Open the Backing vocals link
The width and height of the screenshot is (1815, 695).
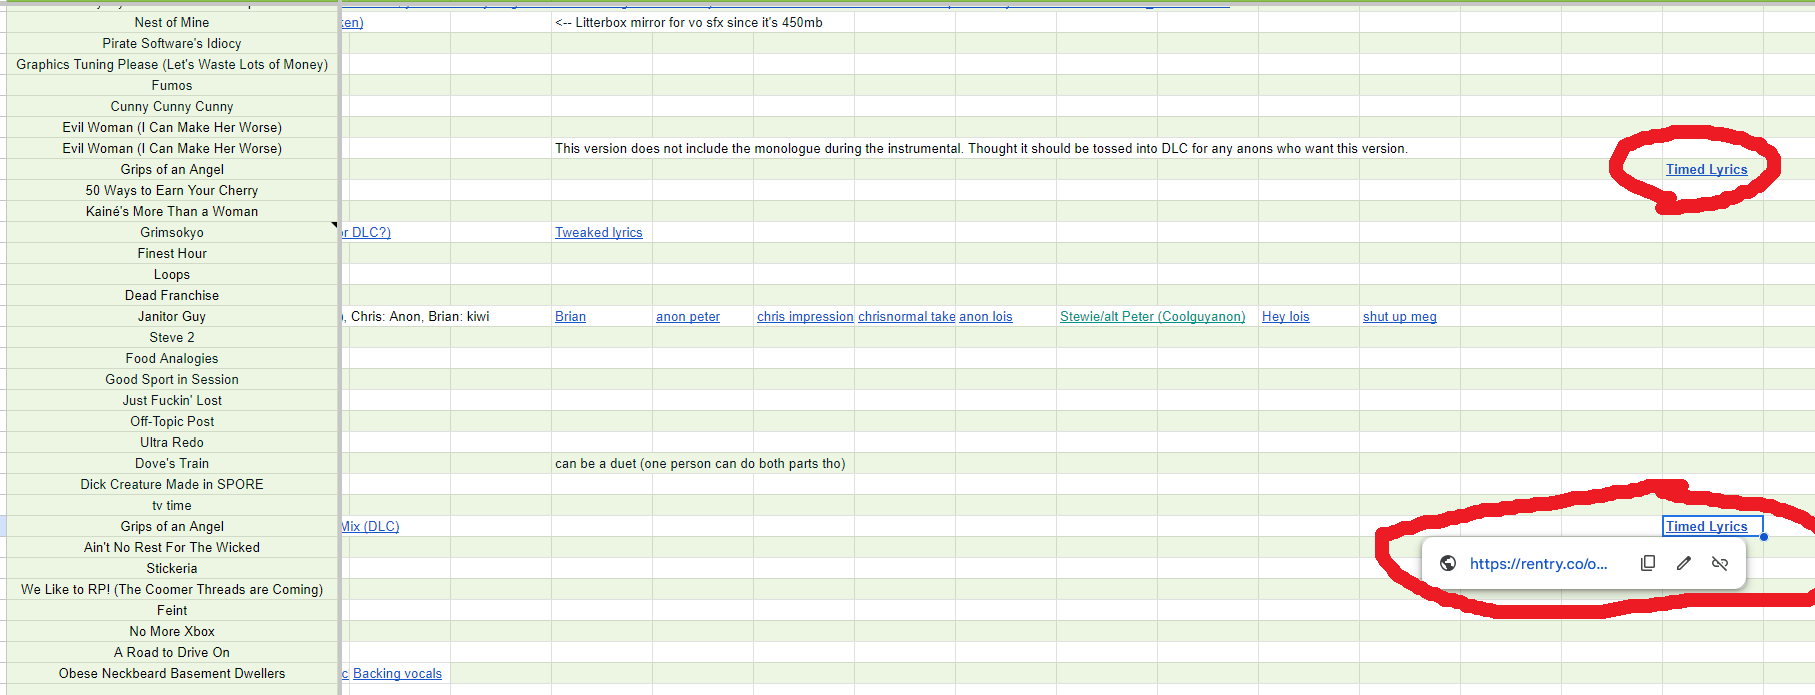(397, 673)
